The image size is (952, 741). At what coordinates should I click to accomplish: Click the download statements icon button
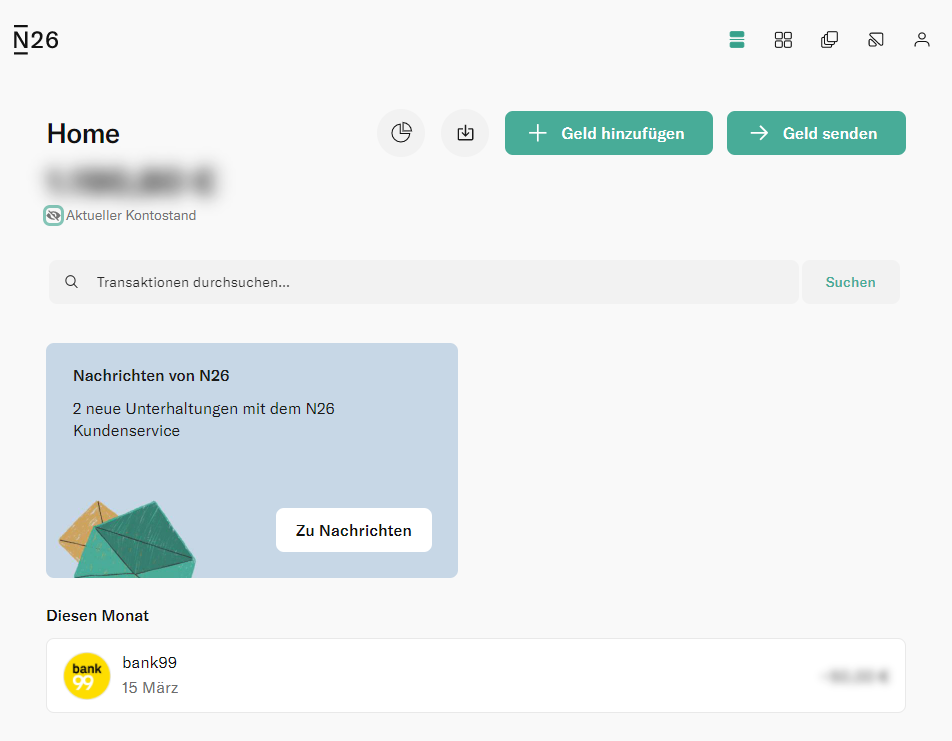coord(465,133)
